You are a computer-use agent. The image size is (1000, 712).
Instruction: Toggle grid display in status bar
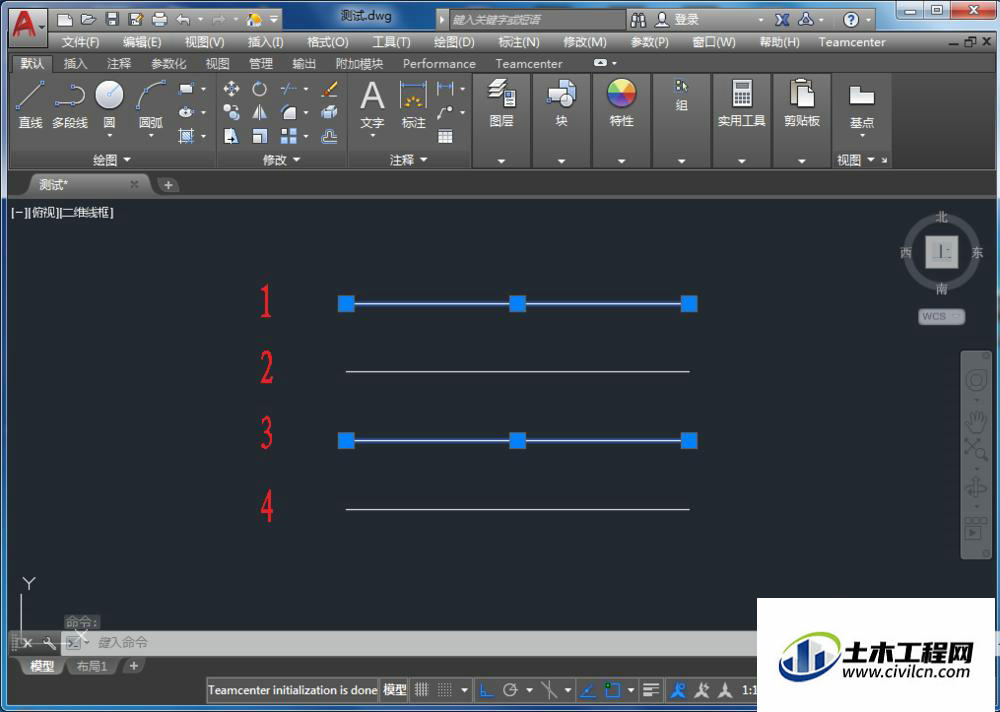pos(422,690)
